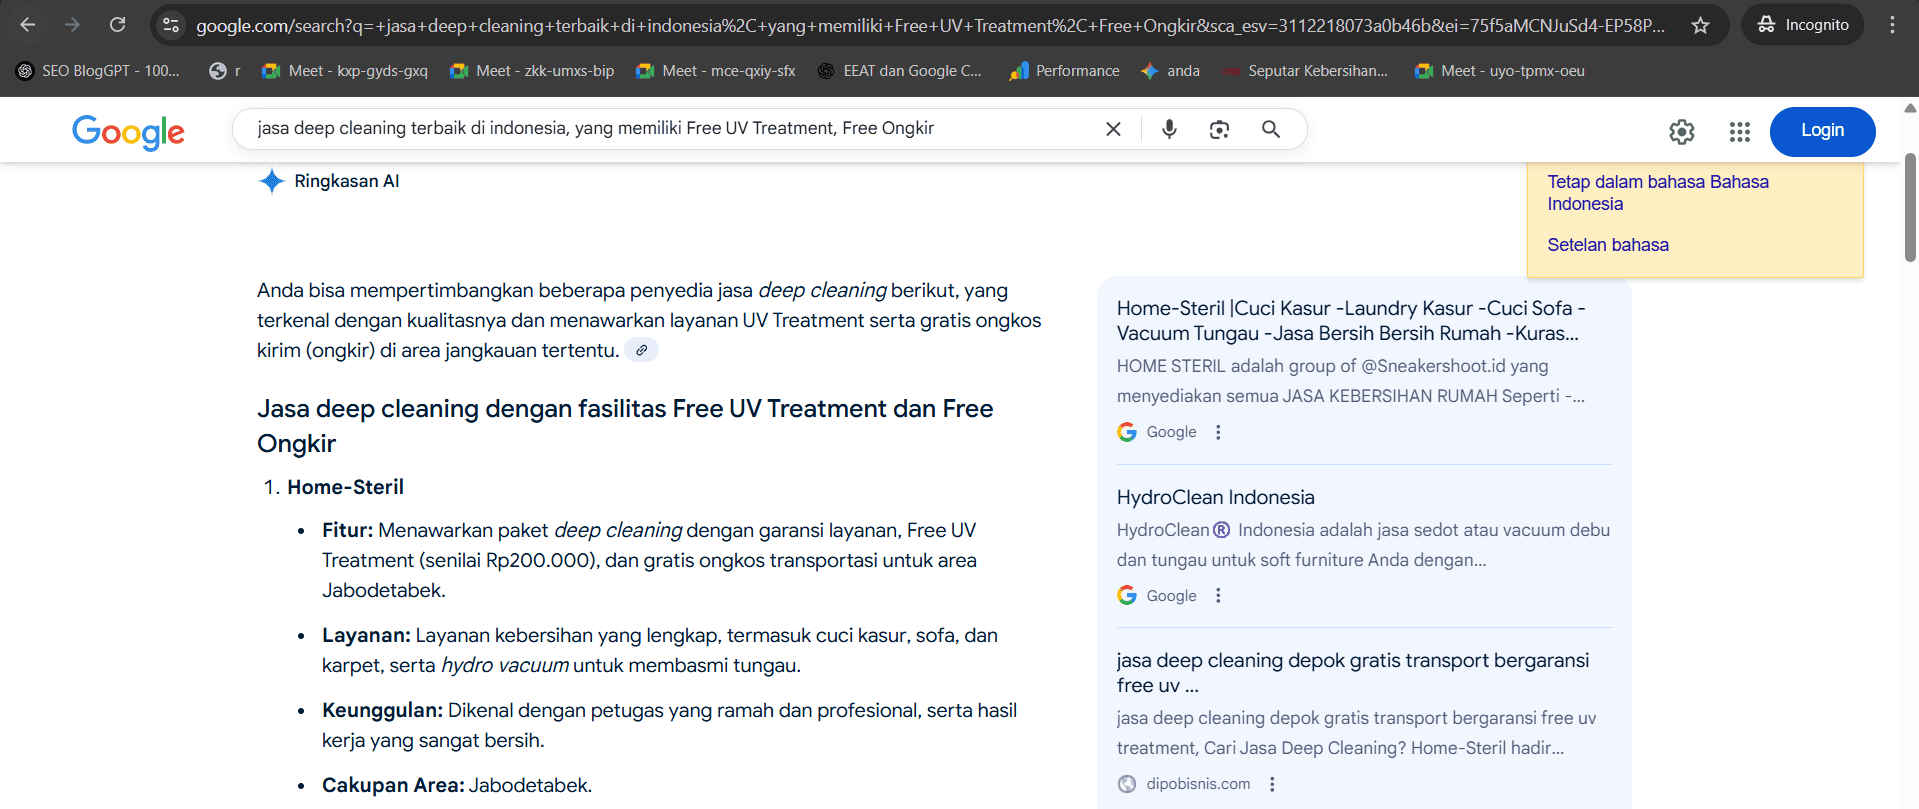Image resolution: width=1919 pixels, height=809 pixels.
Task: Open the anda bookmark
Action: [x=1170, y=71]
